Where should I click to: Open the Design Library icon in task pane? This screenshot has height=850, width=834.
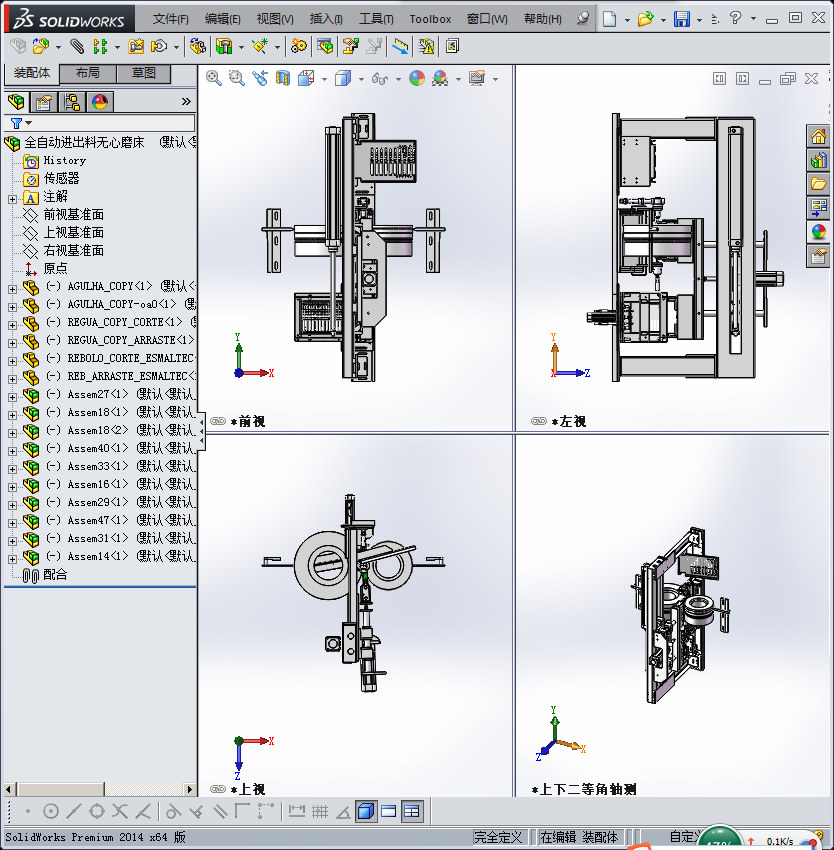[818, 159]
